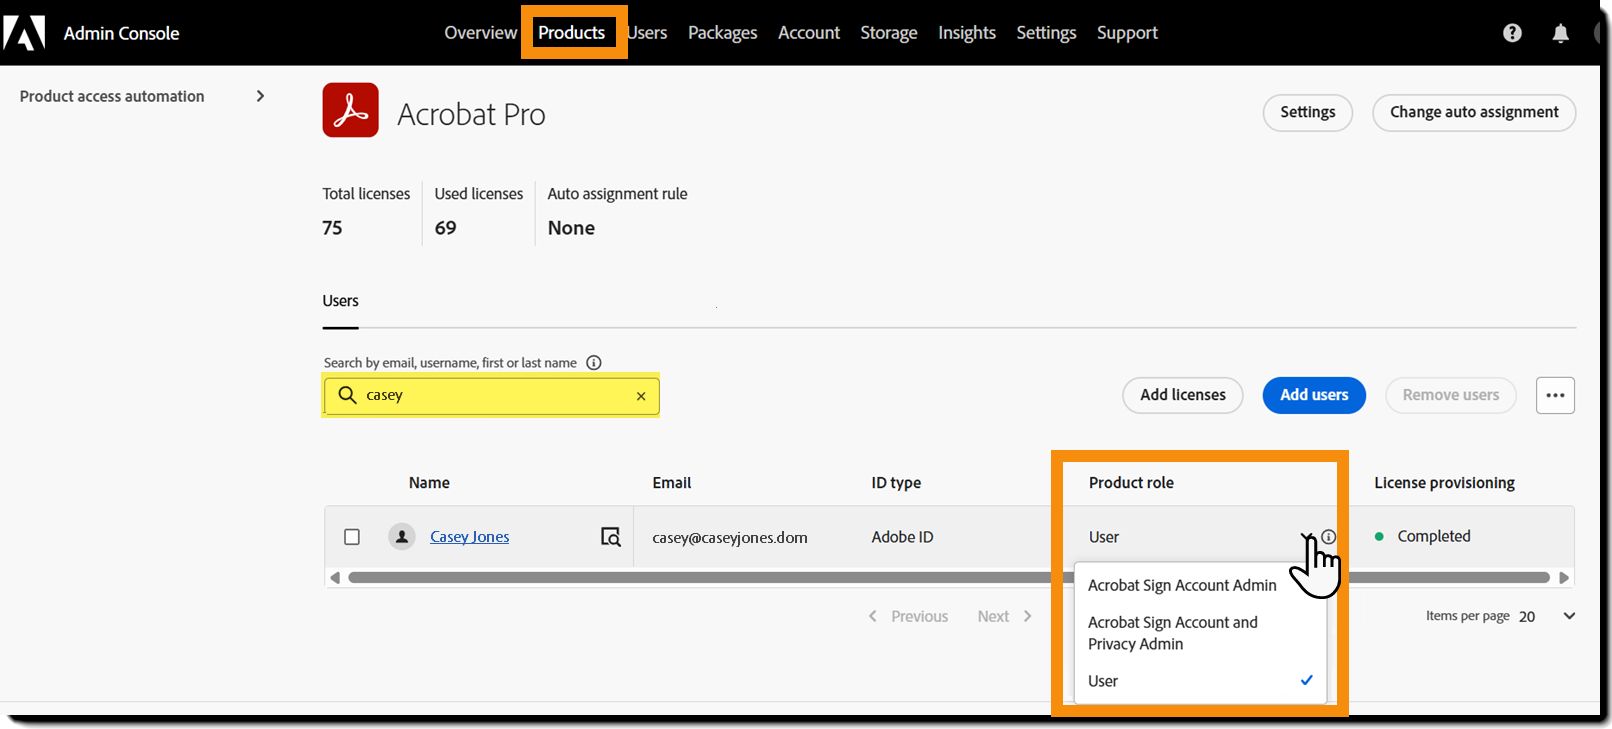Click the Total licenses value 75

(x=332, y=228)
